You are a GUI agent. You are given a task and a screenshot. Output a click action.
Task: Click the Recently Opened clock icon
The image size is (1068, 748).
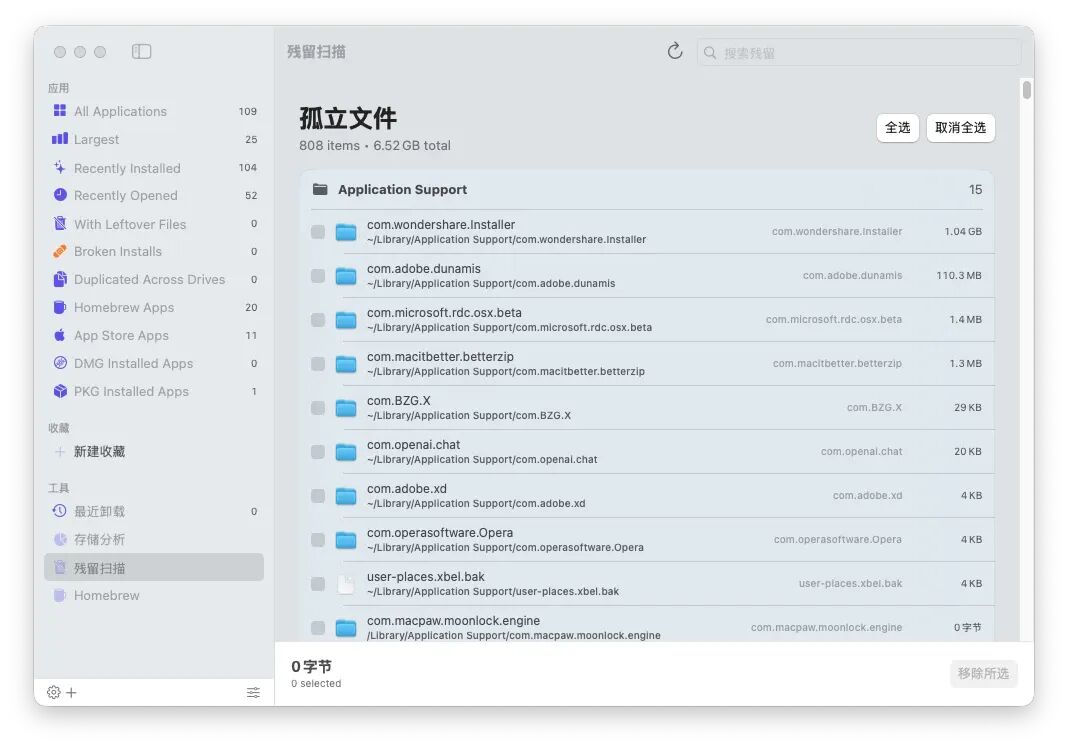60,195
